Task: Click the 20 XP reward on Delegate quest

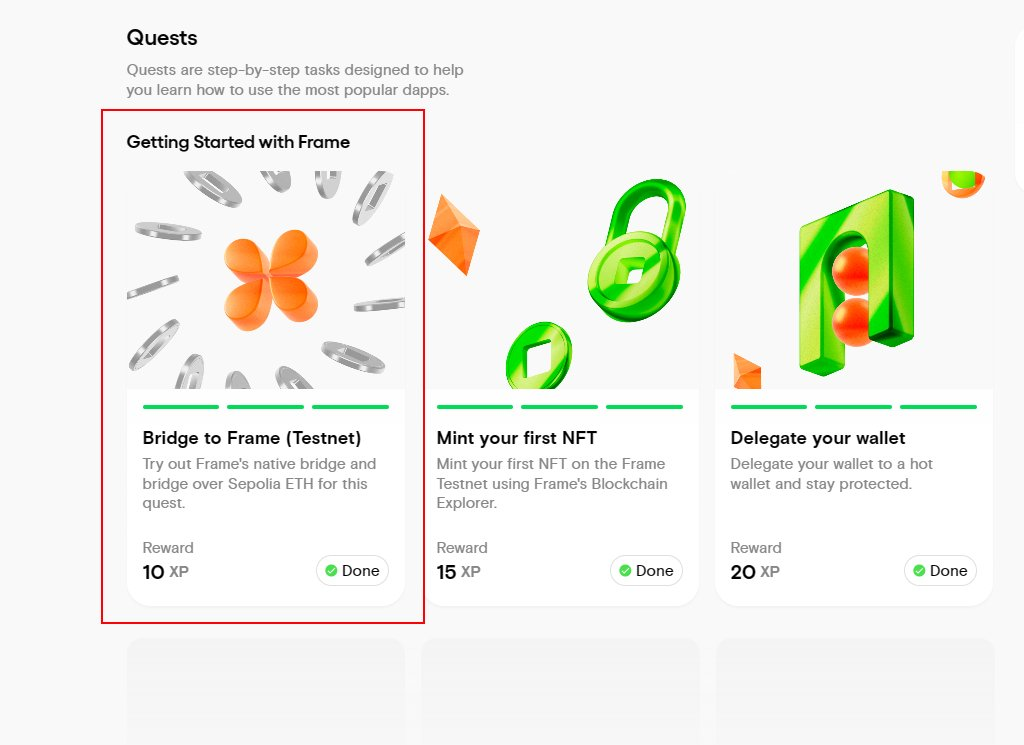Action: point(753,572)
